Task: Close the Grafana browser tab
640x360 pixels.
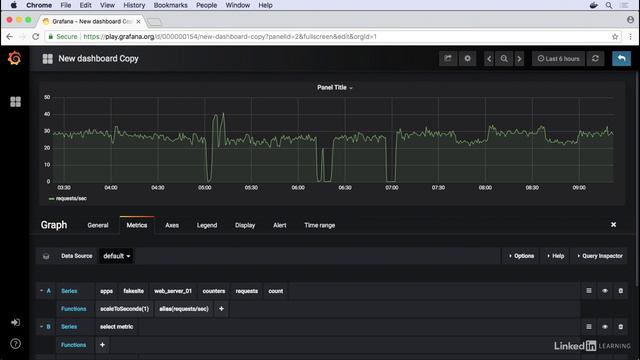Action: point(138,21)
